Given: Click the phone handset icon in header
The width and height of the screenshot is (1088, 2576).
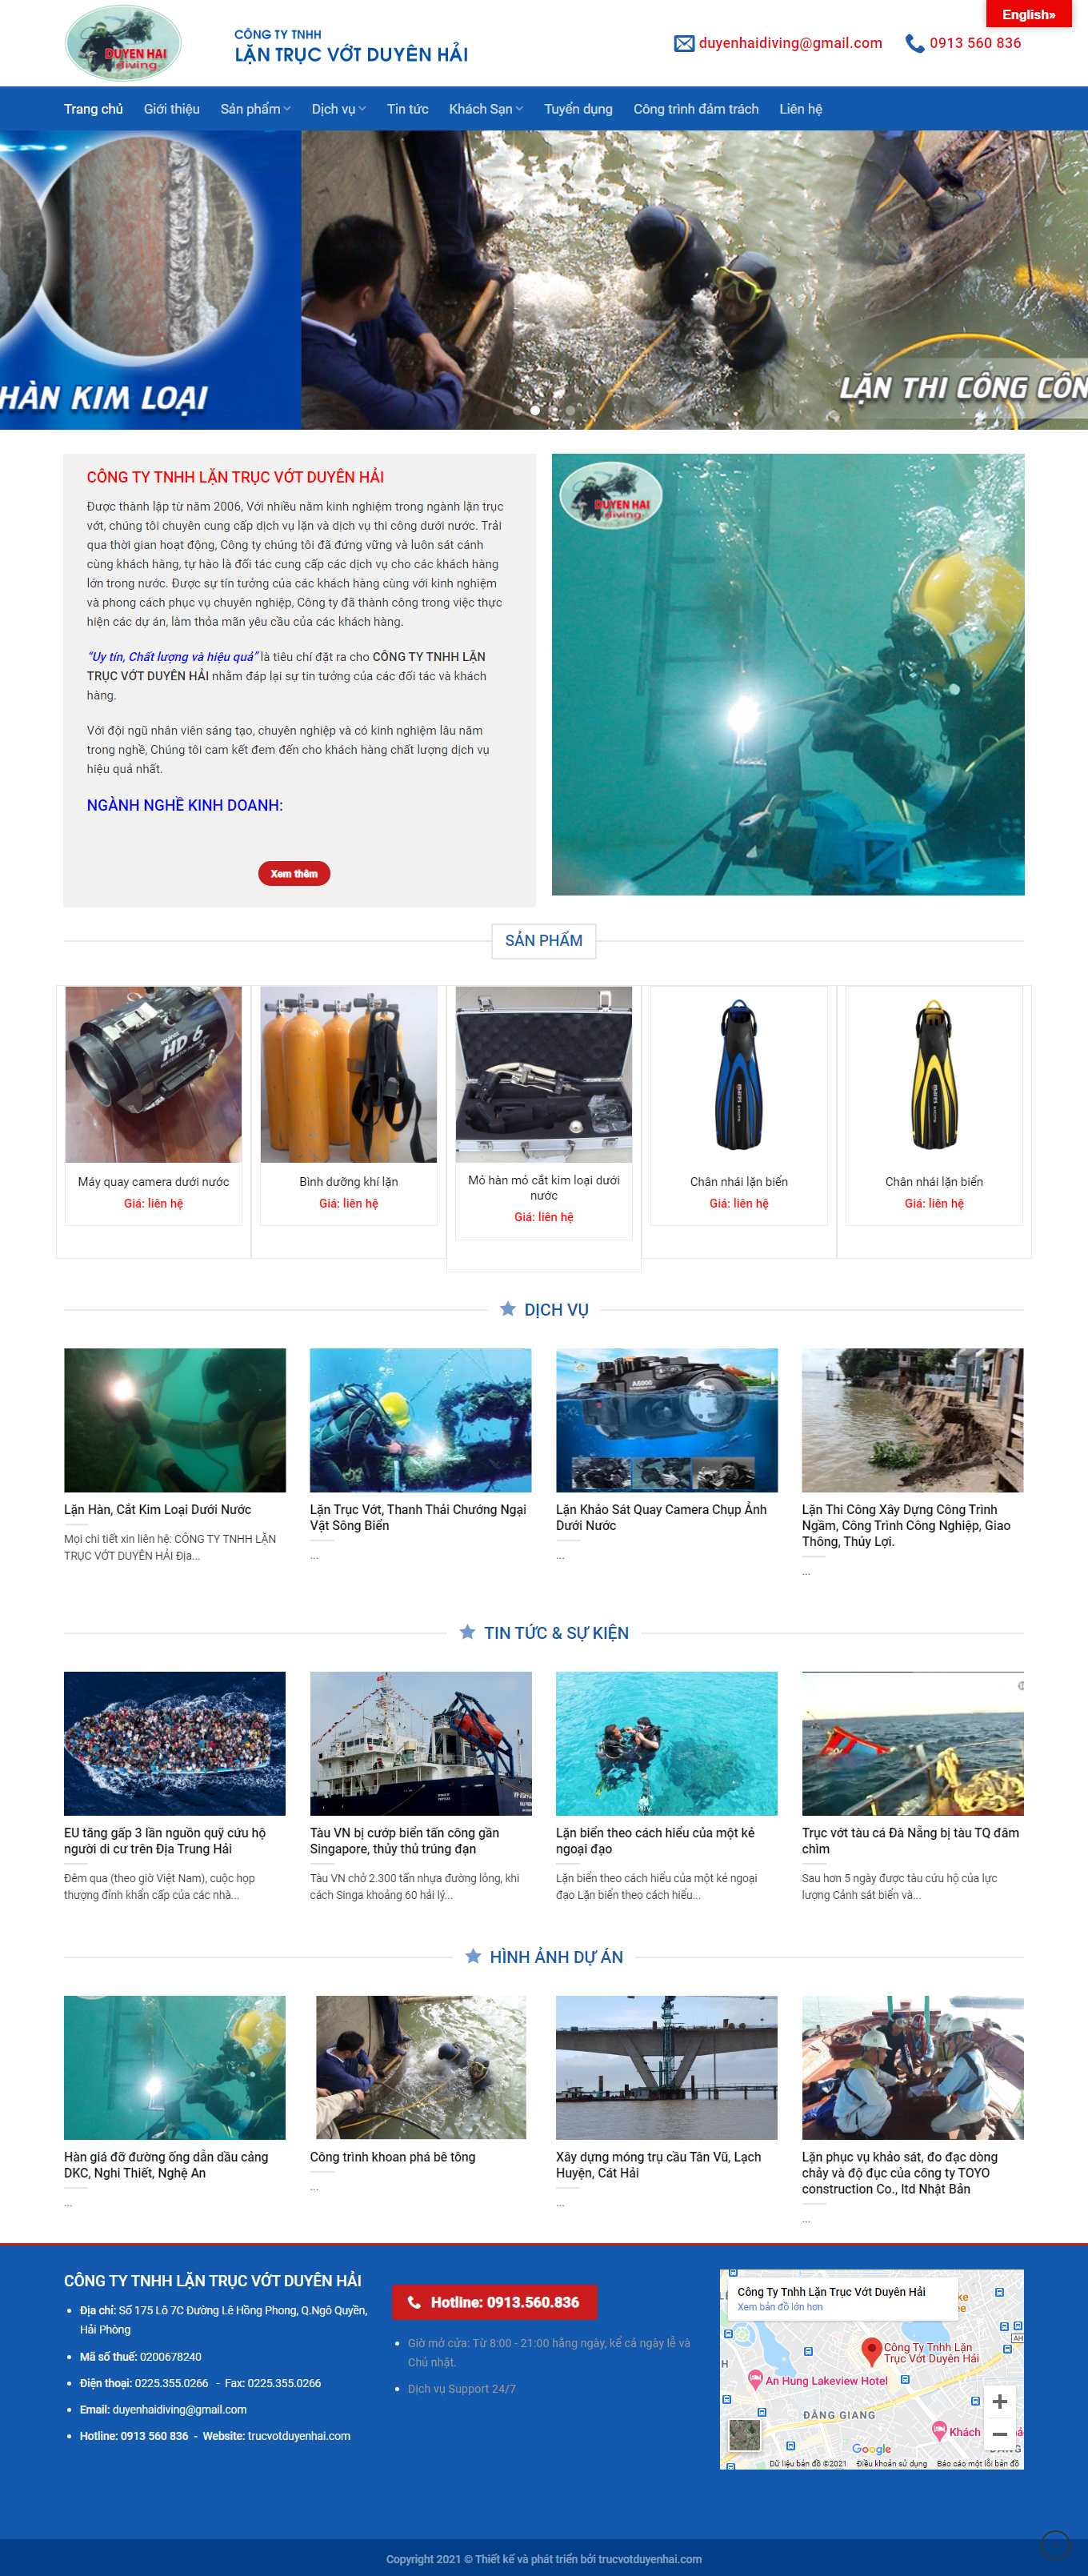Looking at the screenshot, I should 914,43.
